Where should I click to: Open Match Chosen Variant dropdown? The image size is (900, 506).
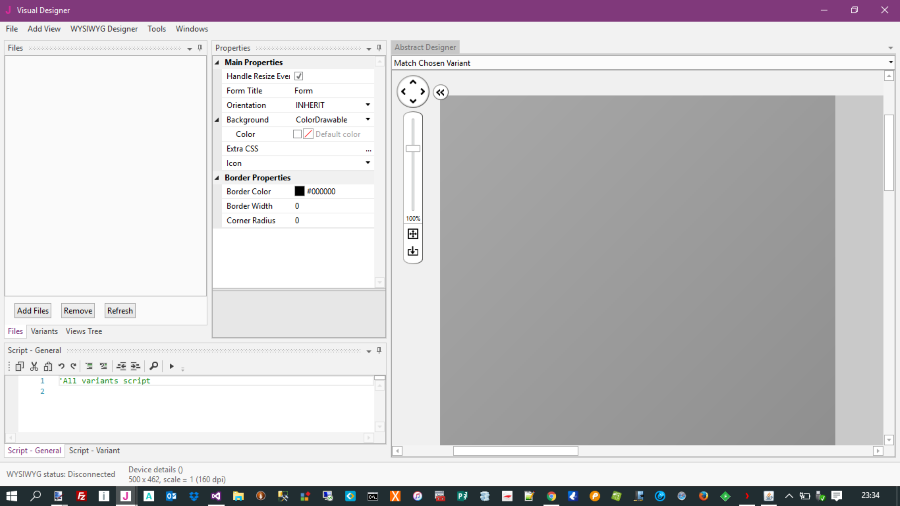(x=890, y=63)
